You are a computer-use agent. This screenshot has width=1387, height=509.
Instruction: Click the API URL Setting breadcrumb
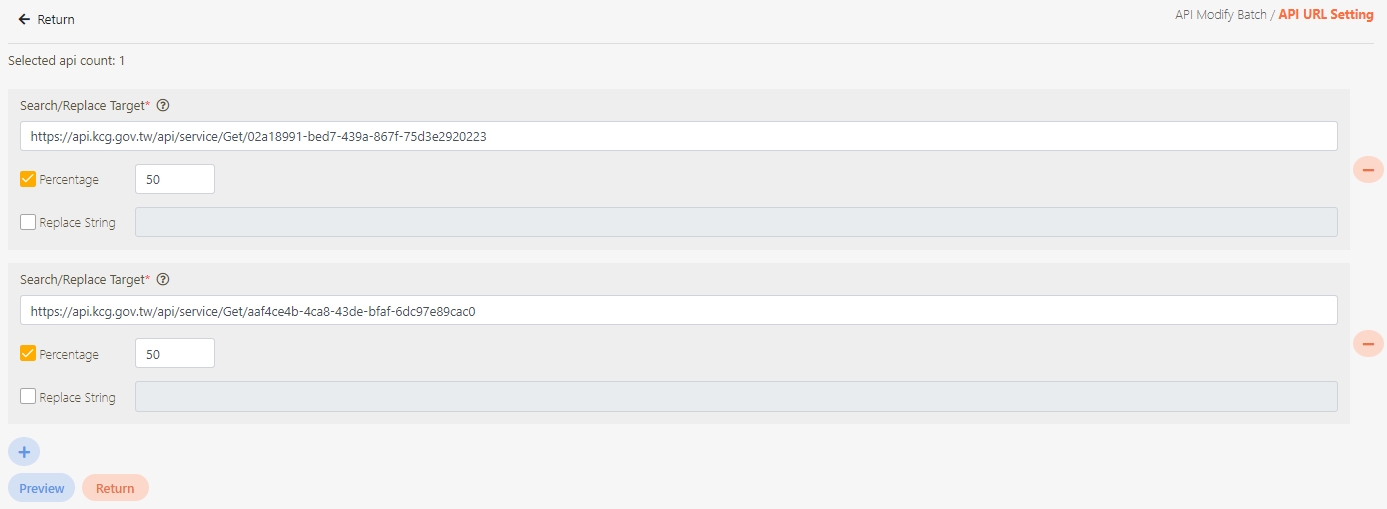coord(1326,15)
